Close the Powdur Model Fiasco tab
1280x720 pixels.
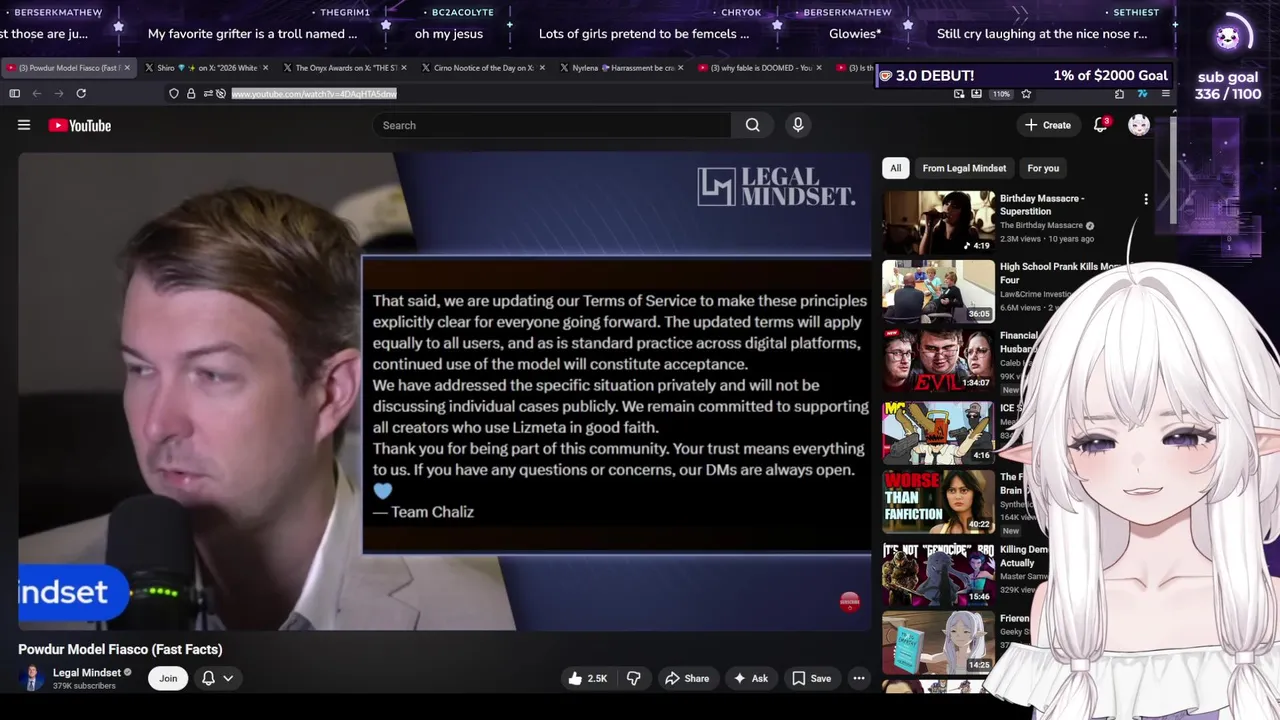click(x=127, y=68)
